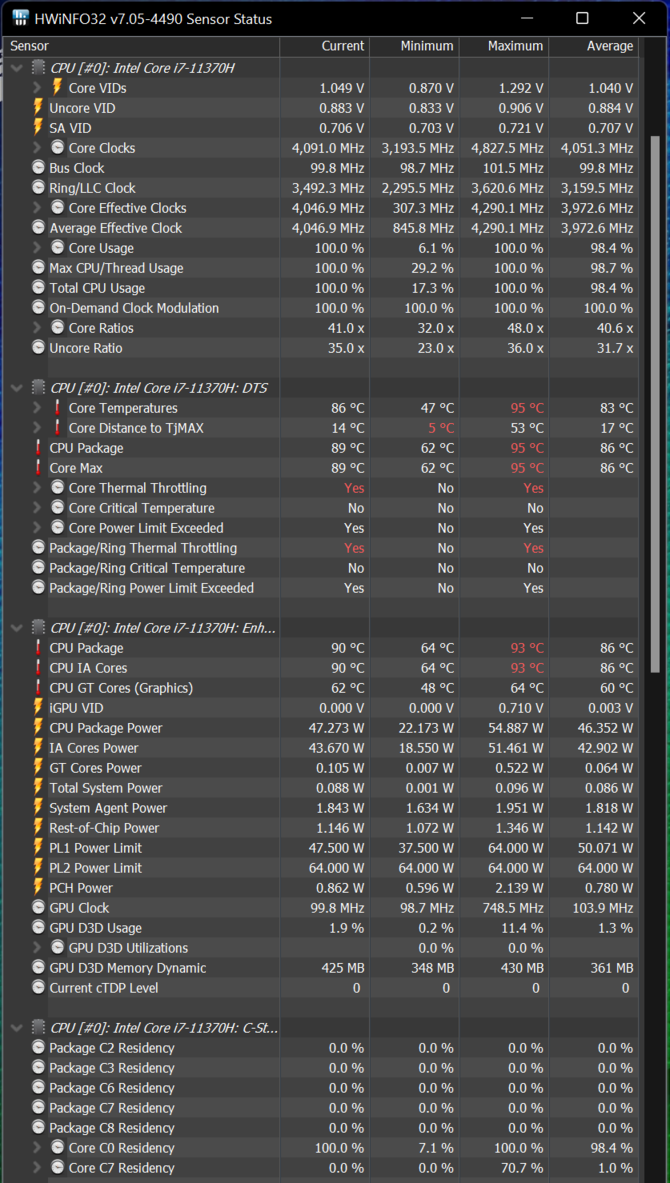Click lightning icon beside CPU Package Power
Image resolution: width=670 pixels, height=1183 pixels.
38,727
